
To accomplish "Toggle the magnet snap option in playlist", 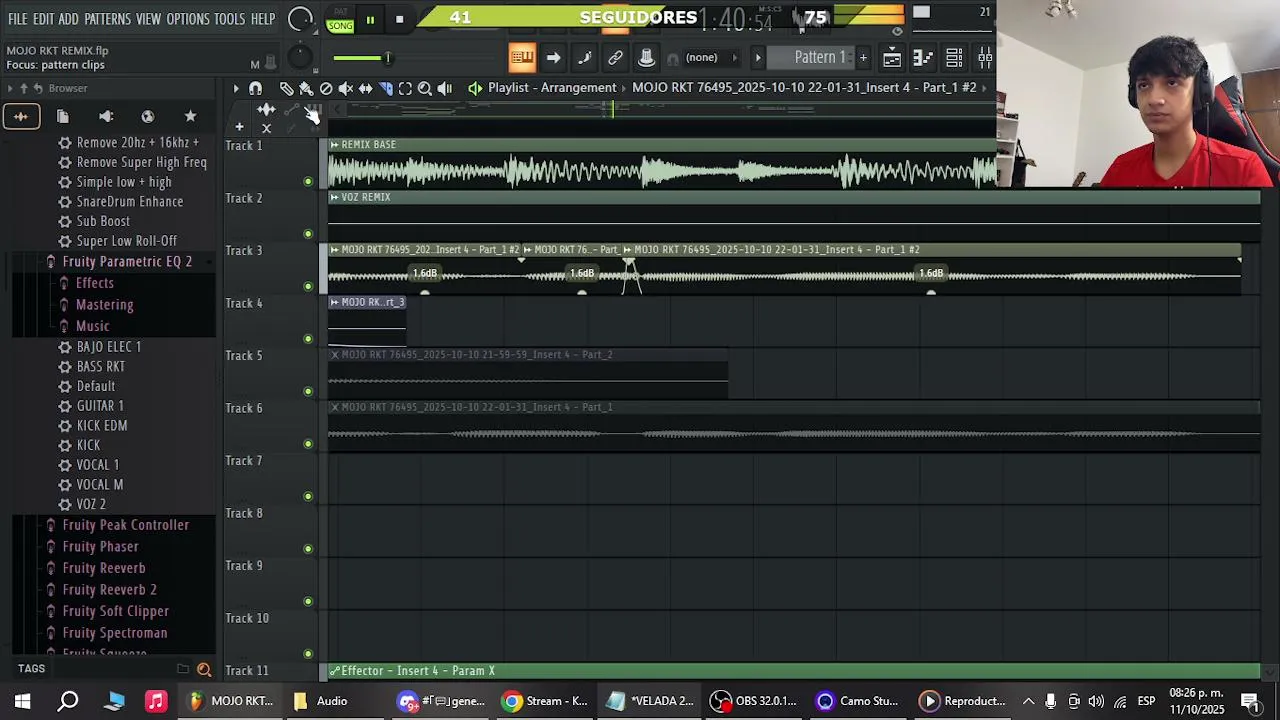I will click(x=255, y=88).
